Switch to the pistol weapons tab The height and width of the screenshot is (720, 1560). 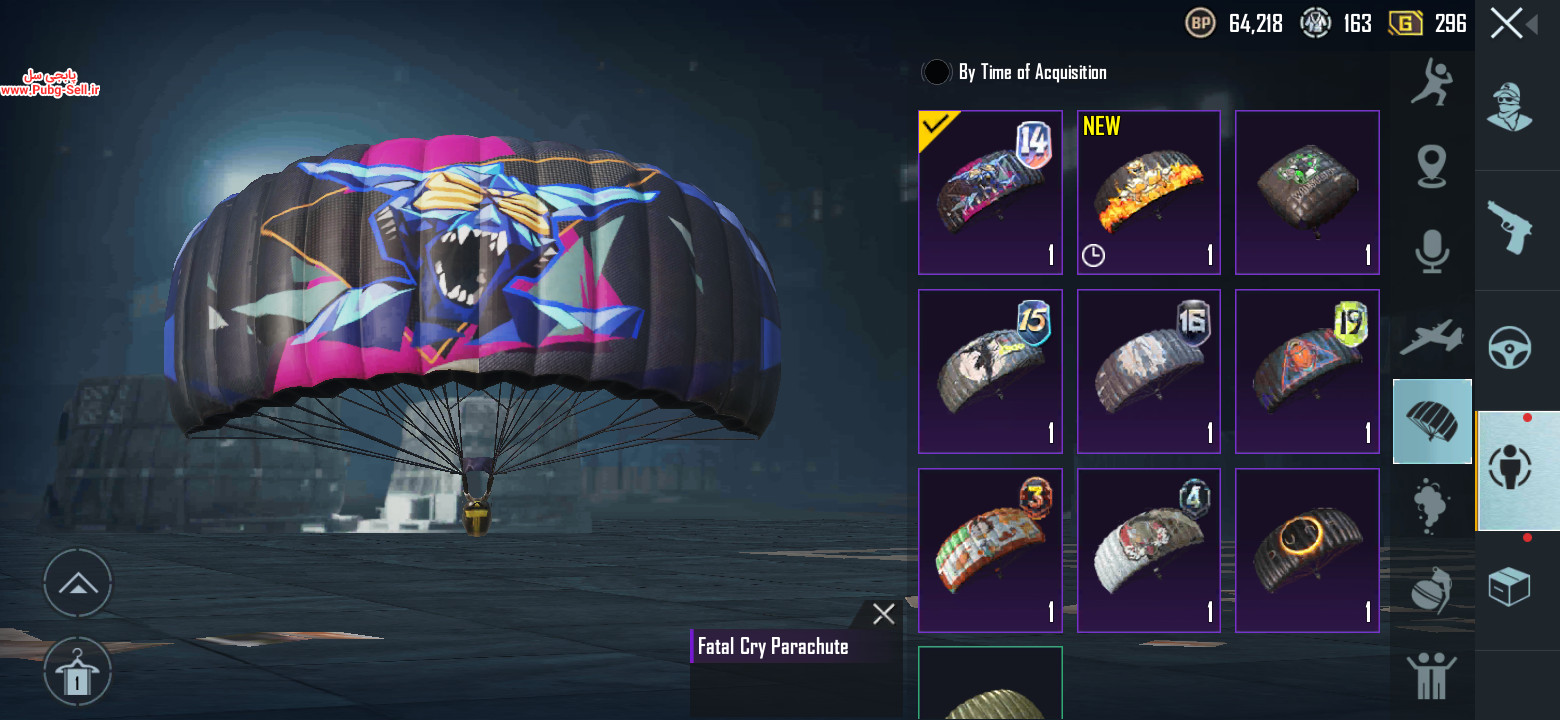click(x=1510, y=228)
